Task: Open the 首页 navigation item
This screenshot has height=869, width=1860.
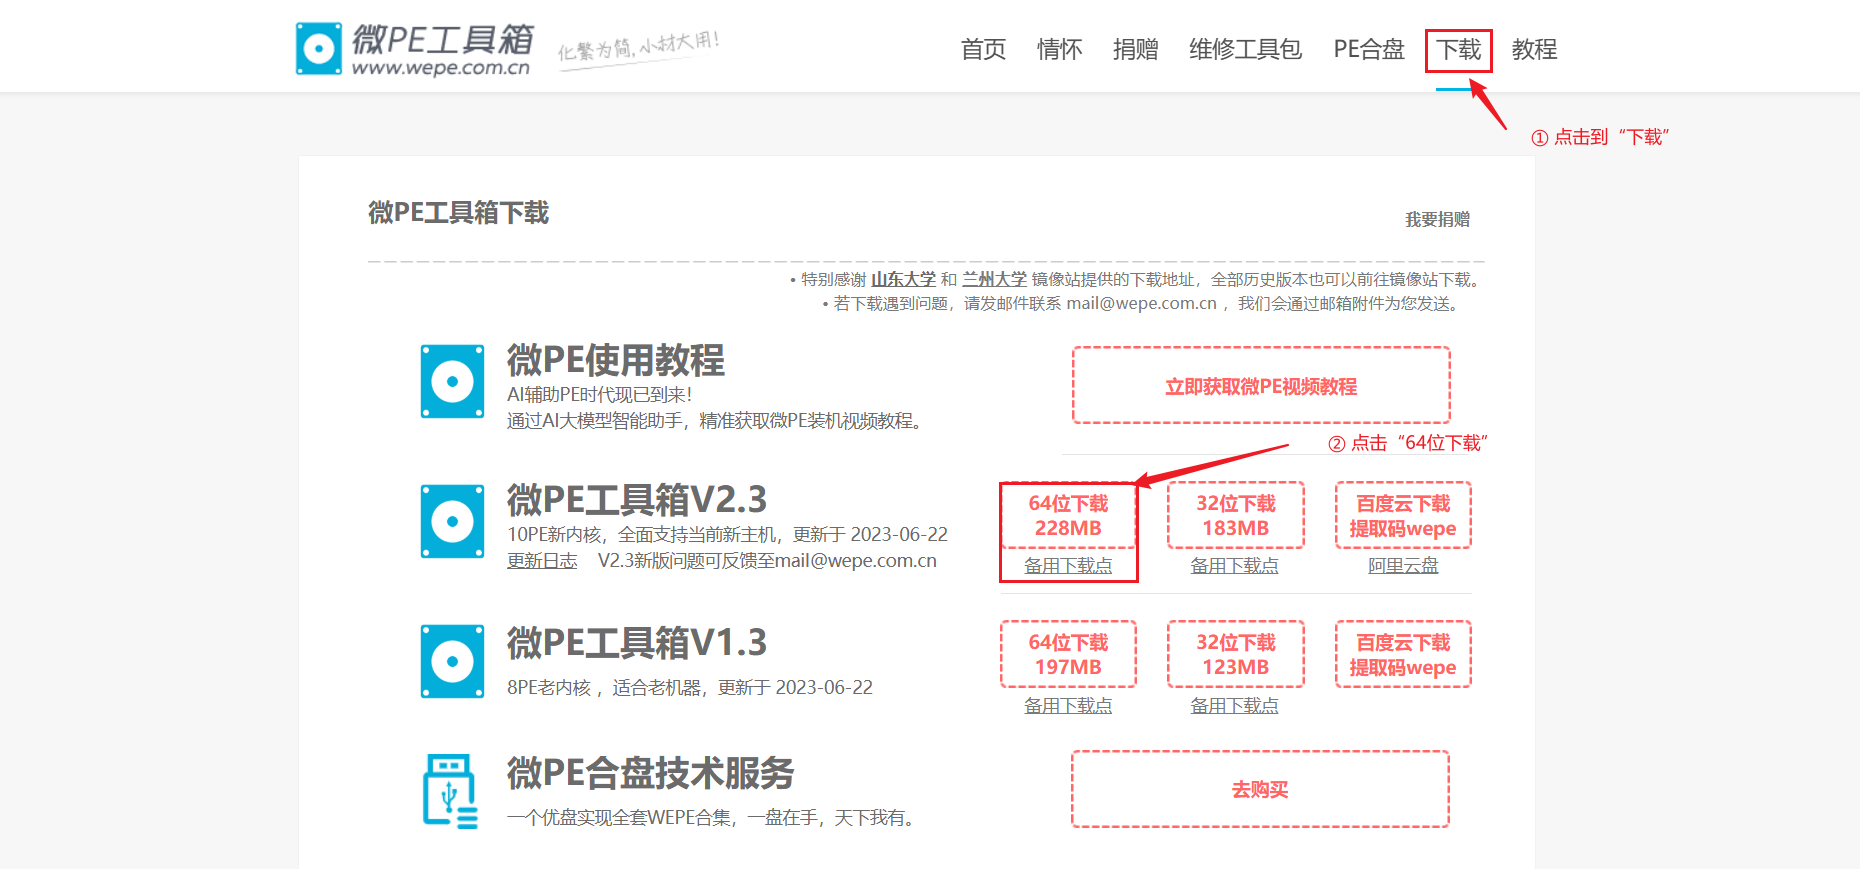Action: click(983, 49)
